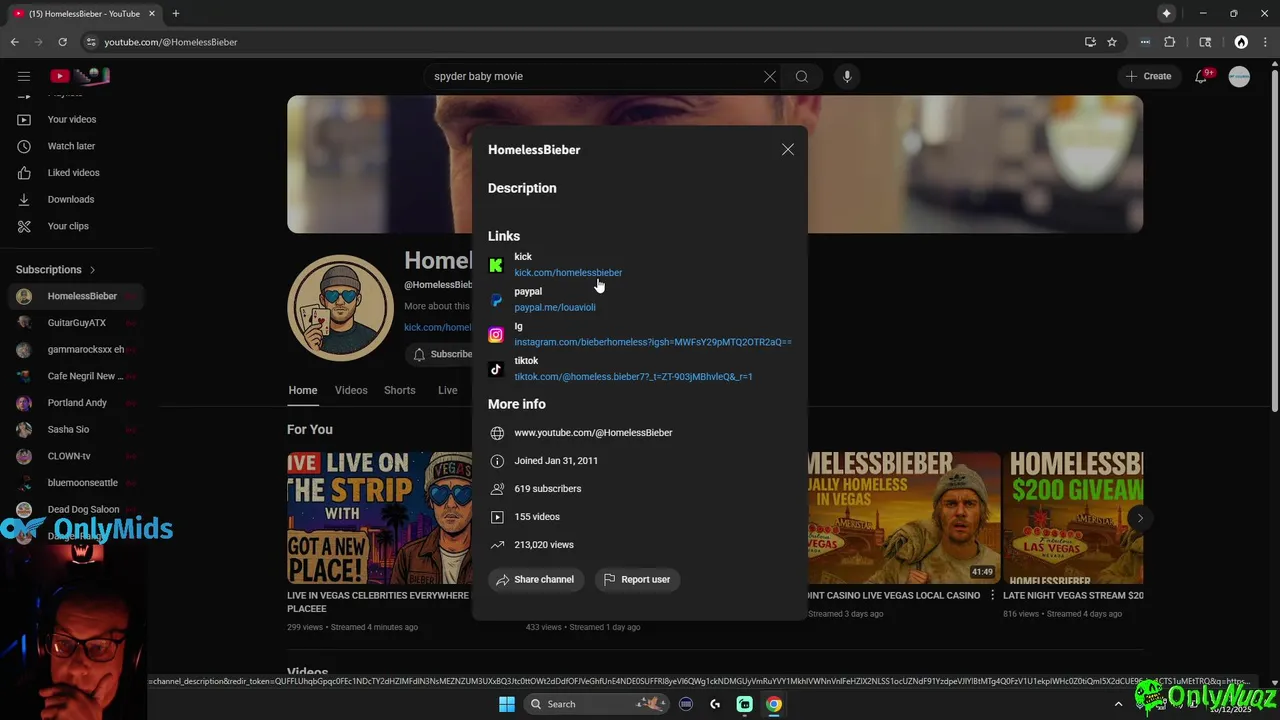Open the $200 Giveaway video thumbnail
This screenshot has height=720, width=1280.
tap(1073, 517)
